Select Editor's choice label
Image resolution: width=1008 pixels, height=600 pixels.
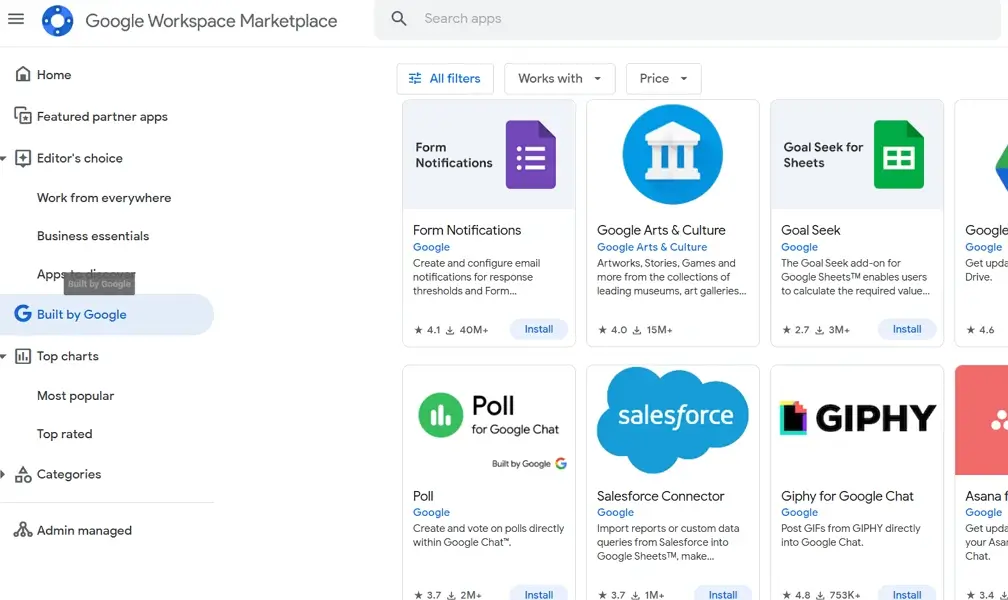80,158
